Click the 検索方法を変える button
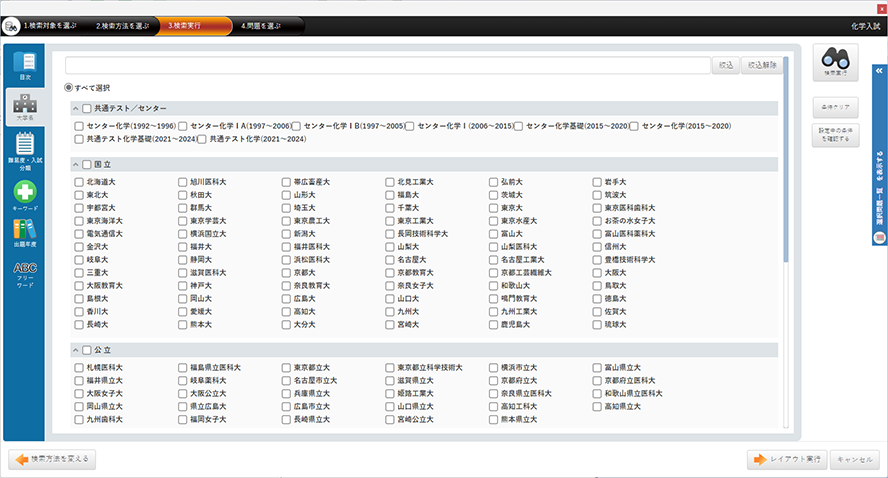 [x=52, y=459]
